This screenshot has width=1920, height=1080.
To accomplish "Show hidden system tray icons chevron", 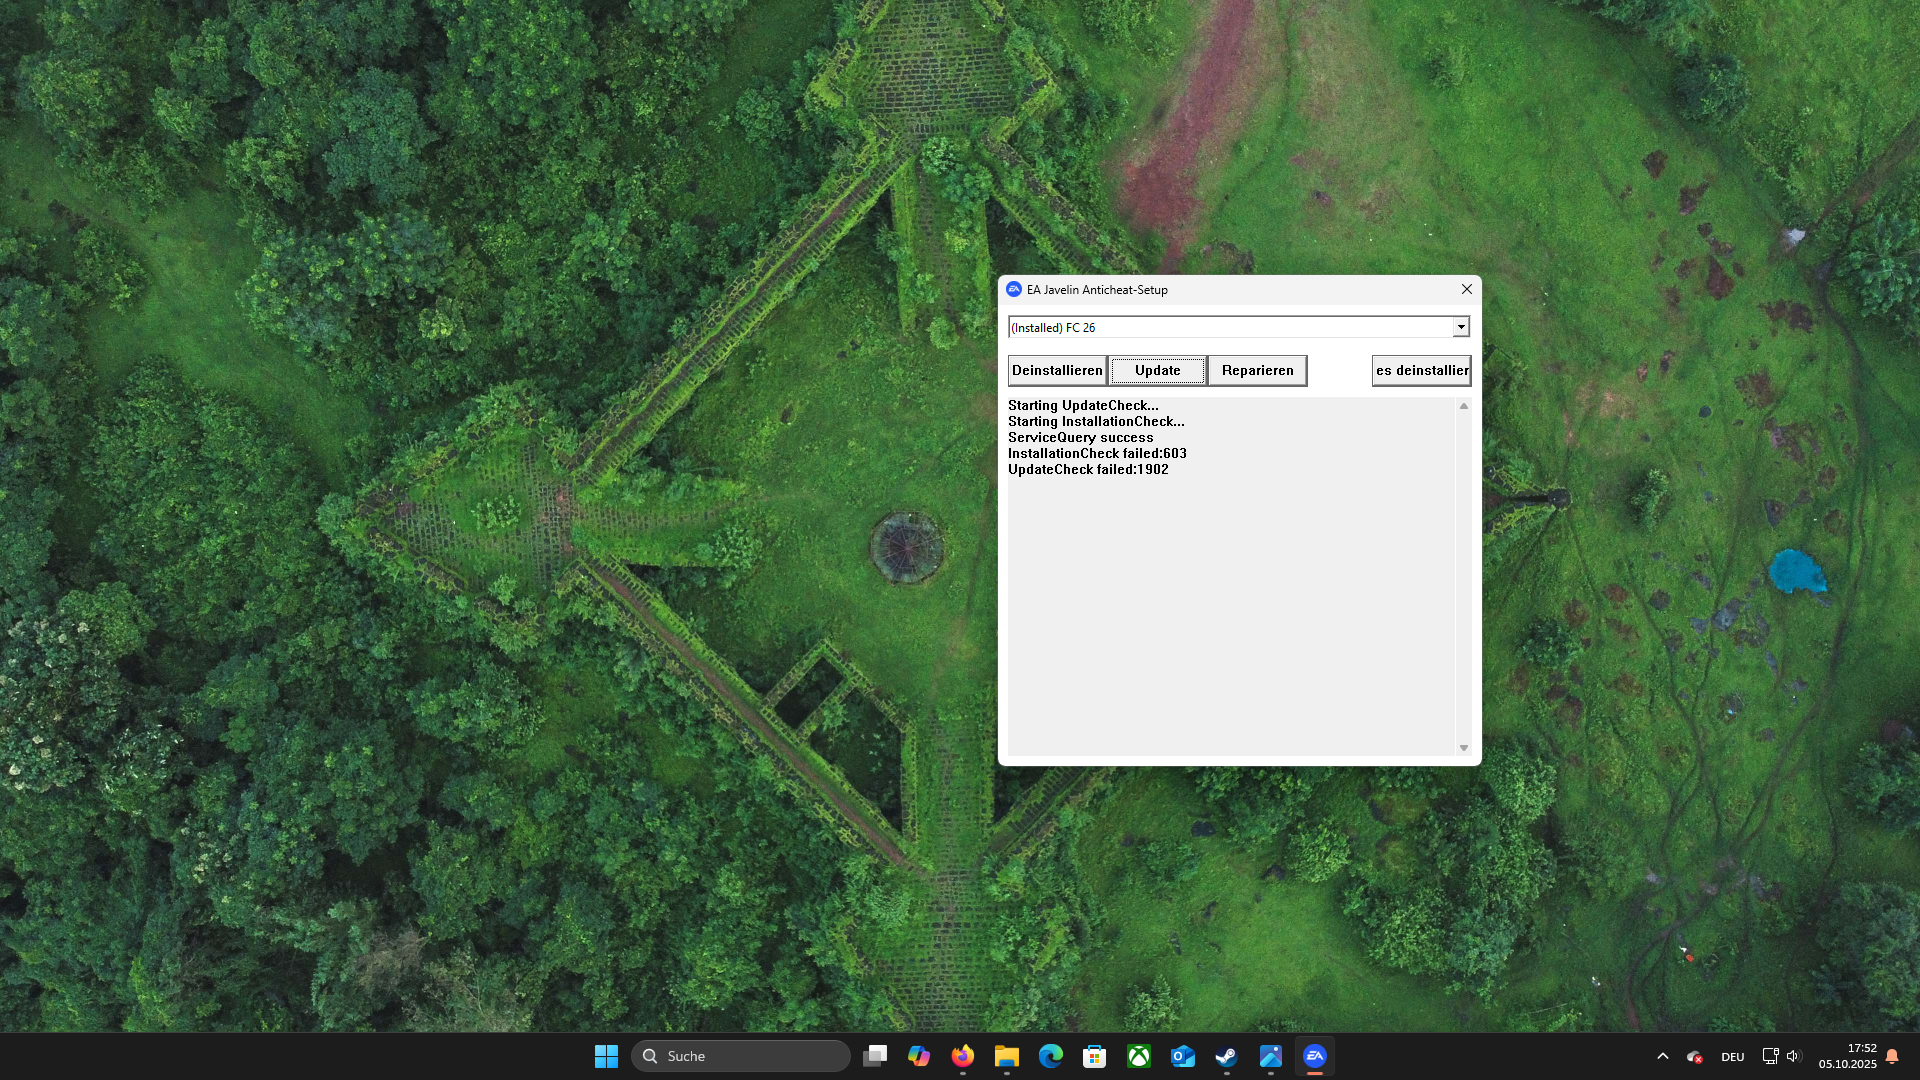I will click(1663, 1056).
